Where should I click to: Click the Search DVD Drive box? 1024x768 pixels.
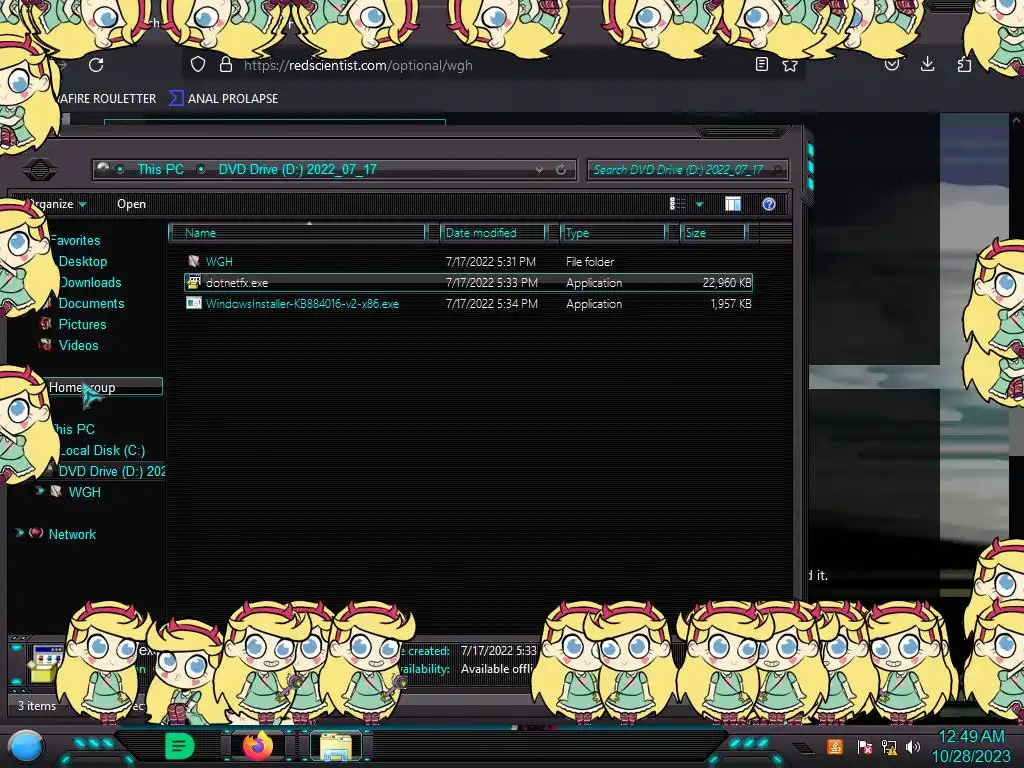(x=687, y=170)
